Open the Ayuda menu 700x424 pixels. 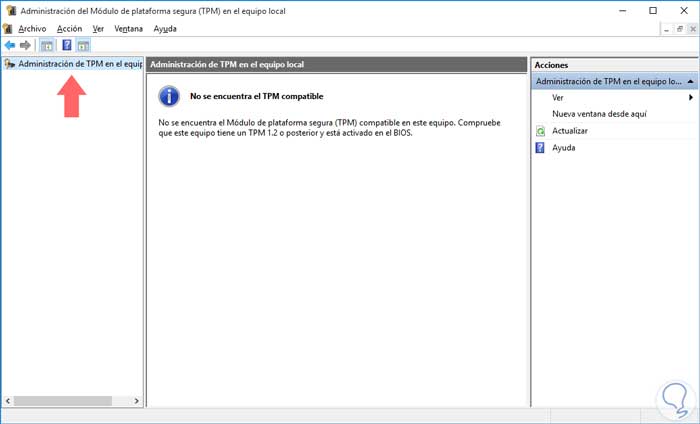click(165, 29)
